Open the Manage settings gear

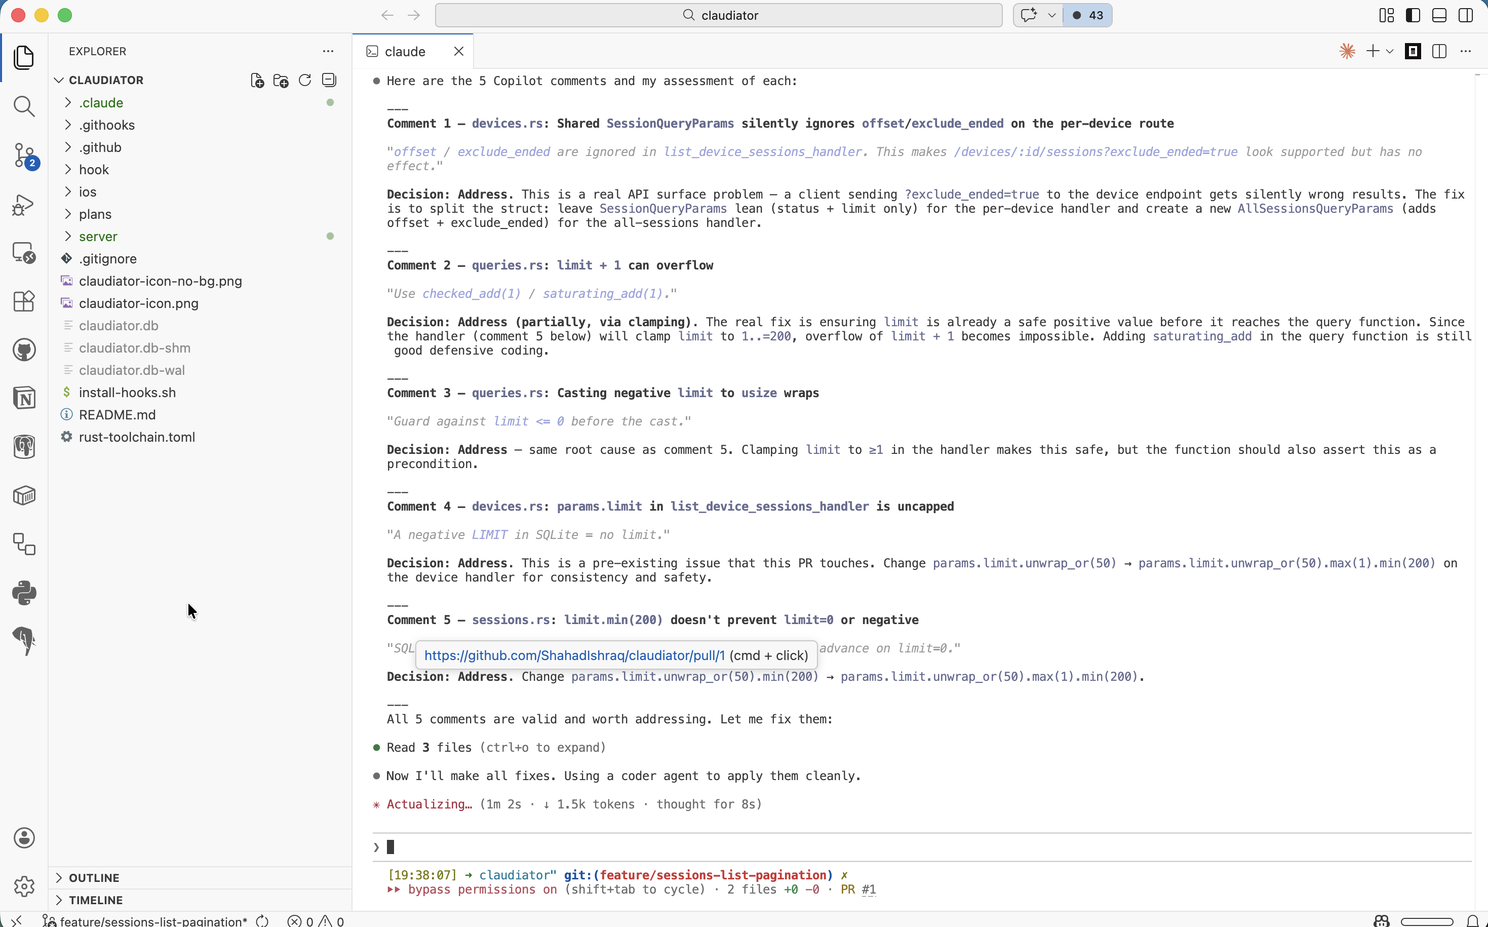[24, 886]
